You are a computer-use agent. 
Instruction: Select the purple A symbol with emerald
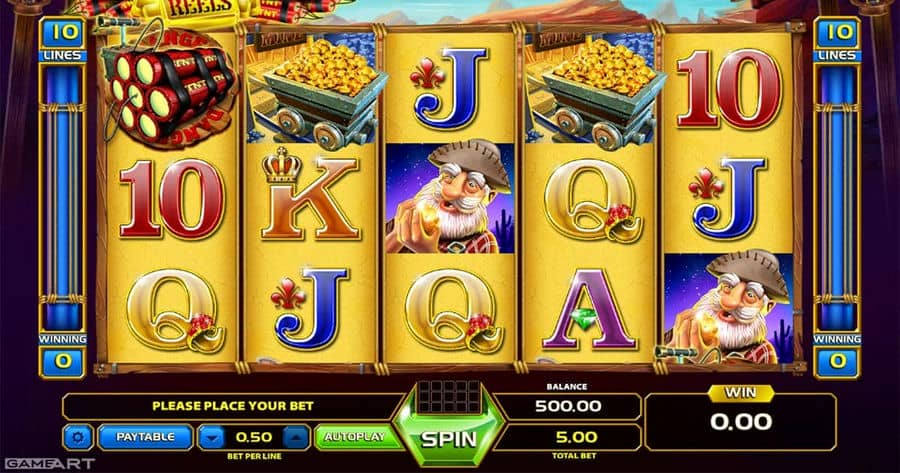click(590, 310)
